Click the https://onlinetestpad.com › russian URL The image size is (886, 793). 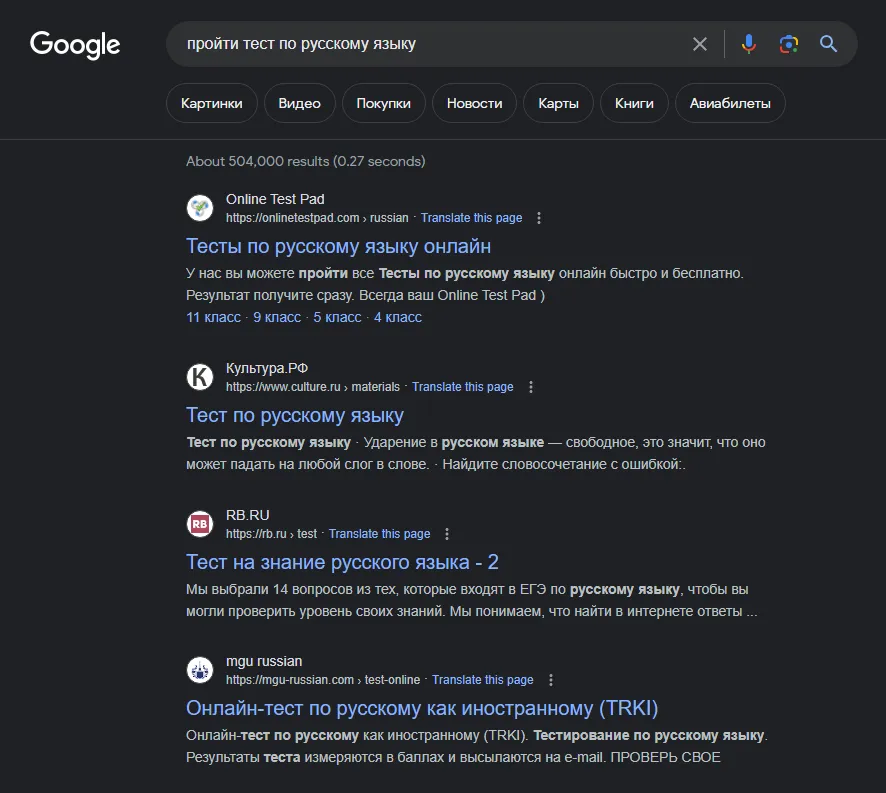click(317, 218)
